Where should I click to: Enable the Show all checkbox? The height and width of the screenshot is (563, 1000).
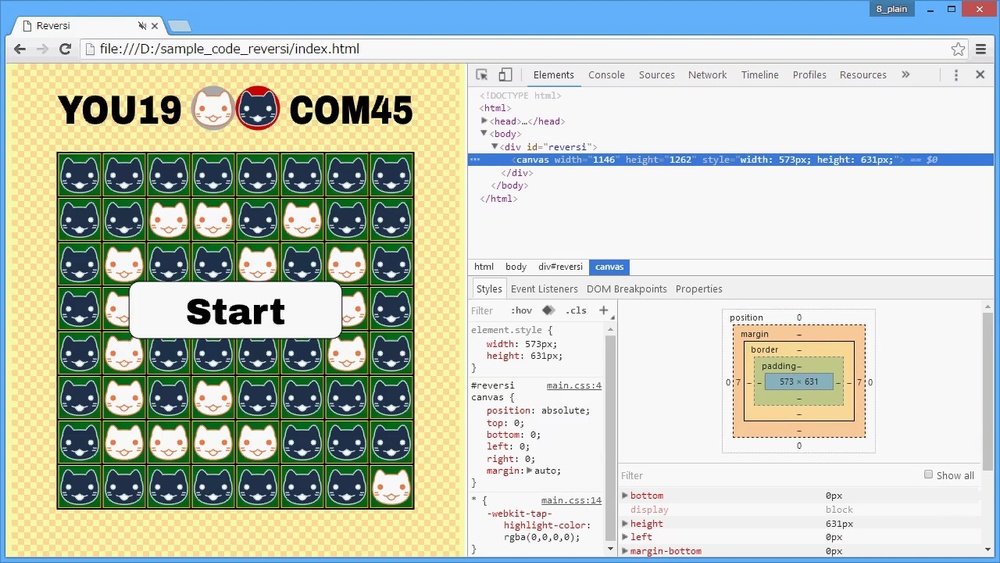coord(929,474)
